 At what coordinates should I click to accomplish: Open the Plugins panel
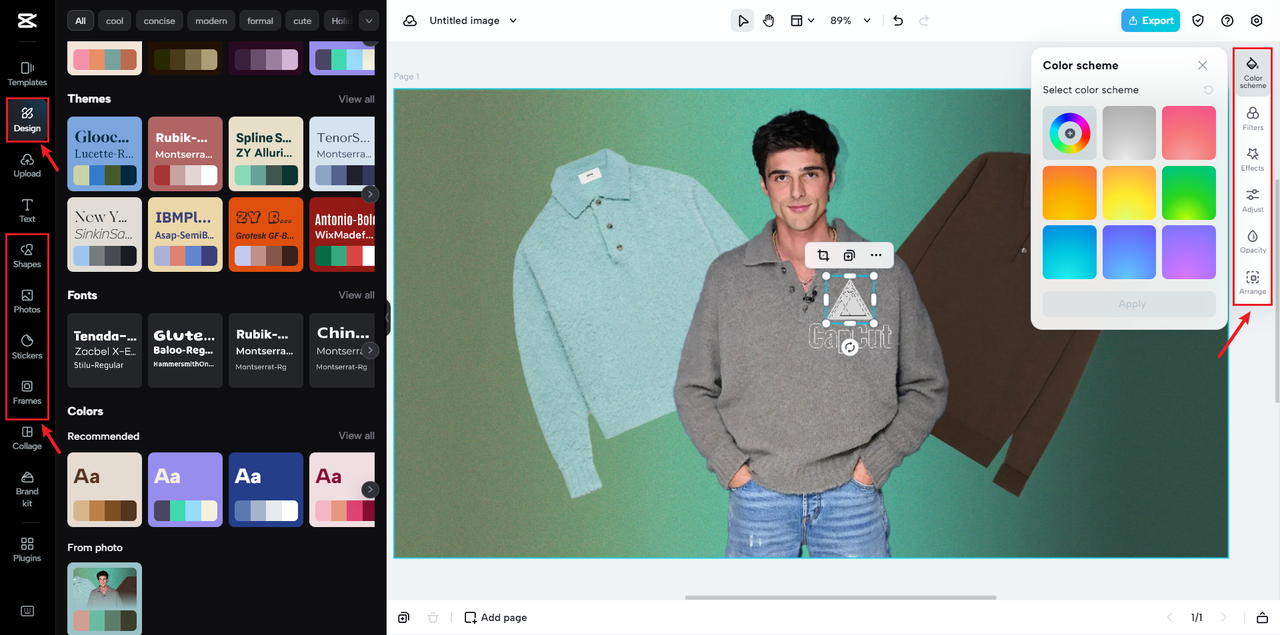click(27, 549)
